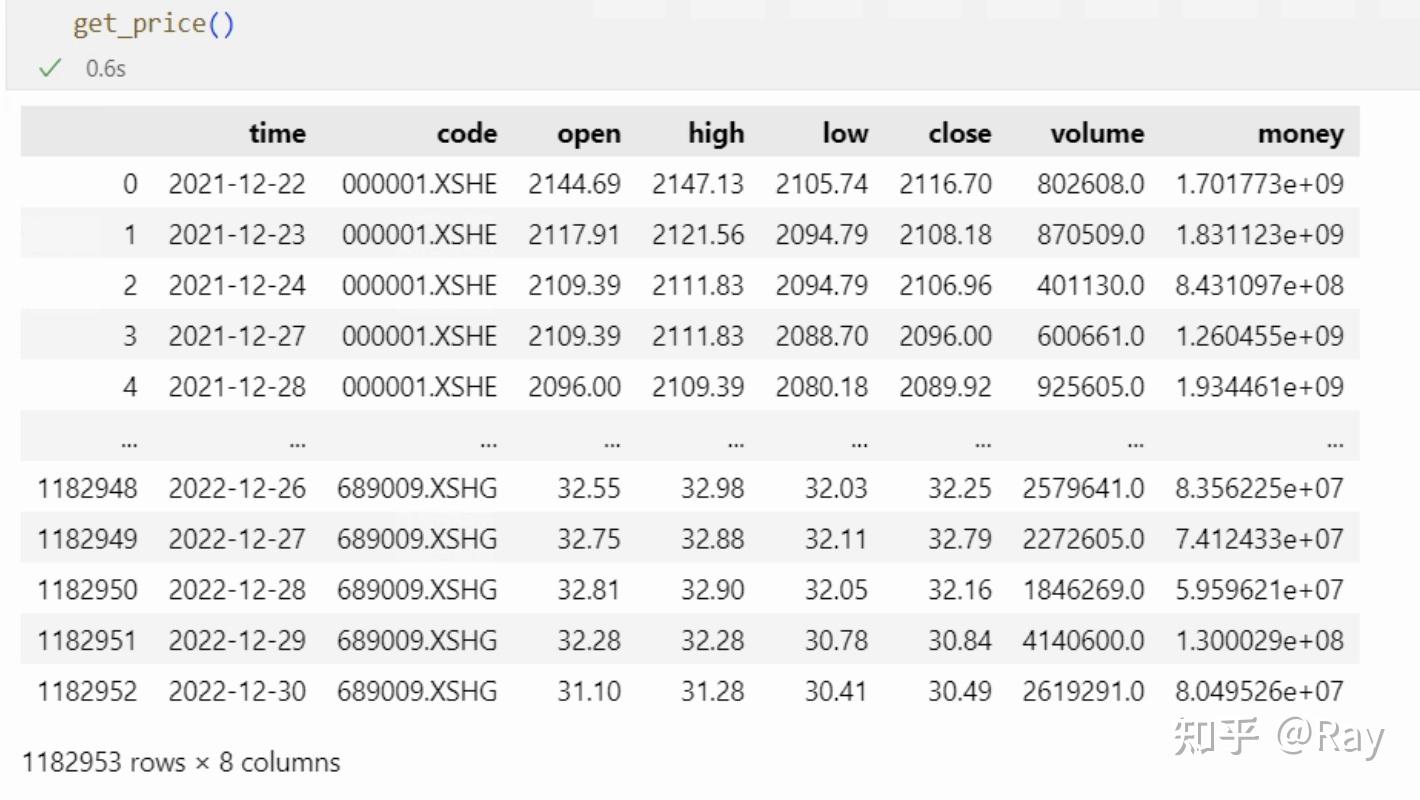Click the green checkmark execution status icon
The height and width of the screenshot is (800, 1420).
pyautogui.click(x=50, y=70)
